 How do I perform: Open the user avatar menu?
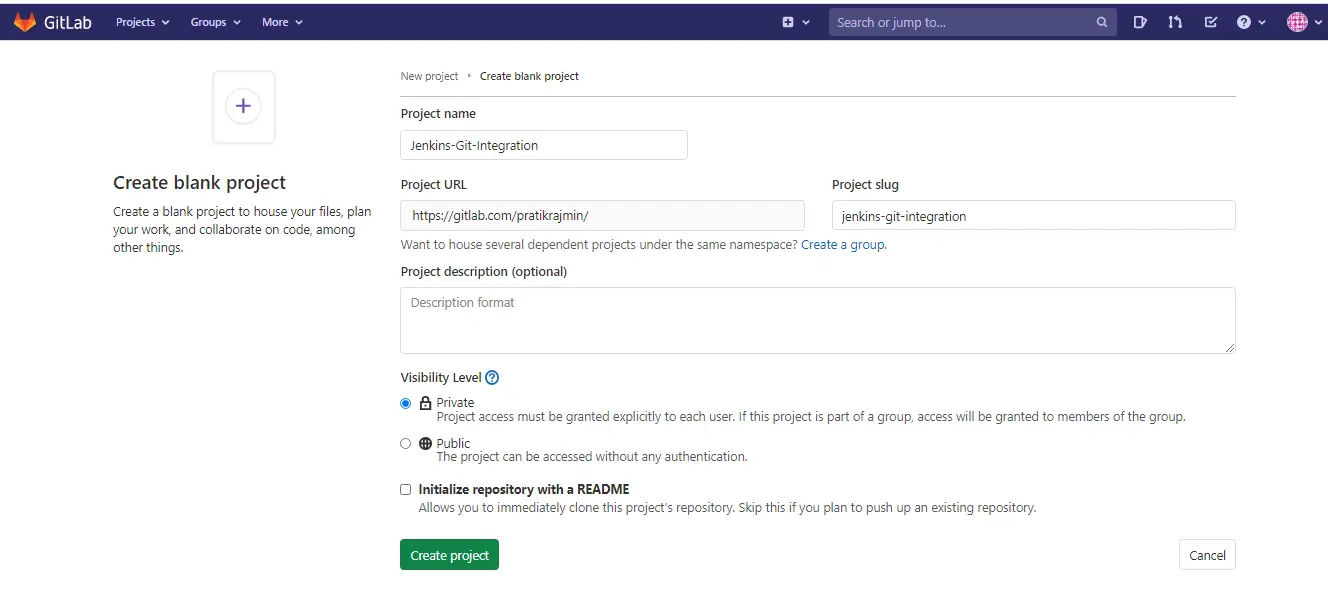[1297, 22]
